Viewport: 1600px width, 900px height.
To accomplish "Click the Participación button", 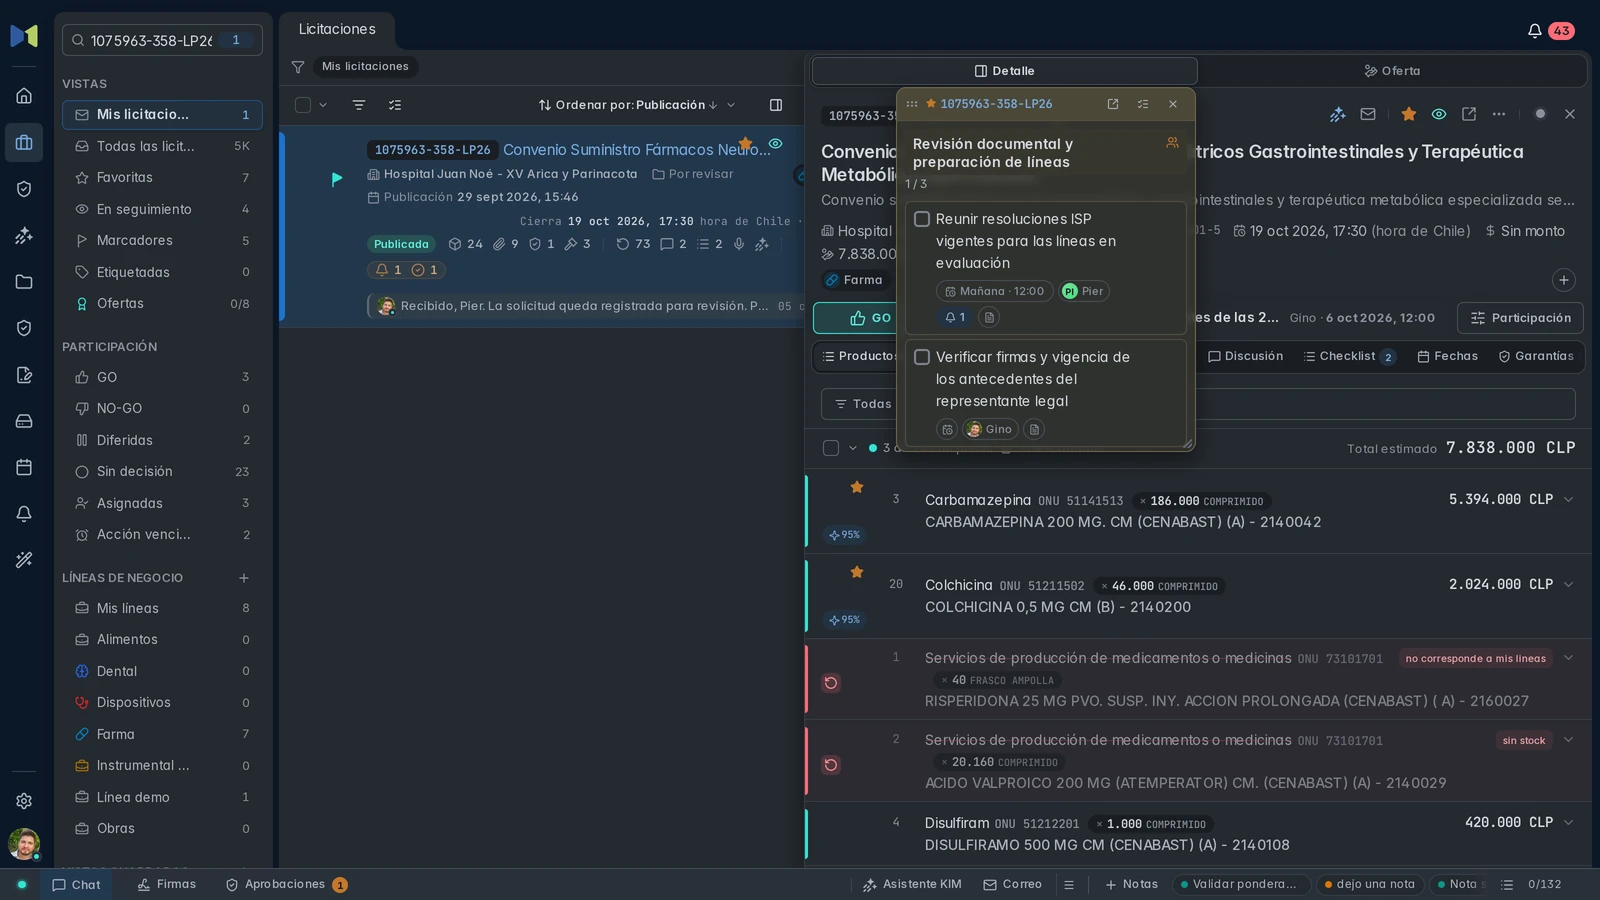I will [x=1520, y=318].
